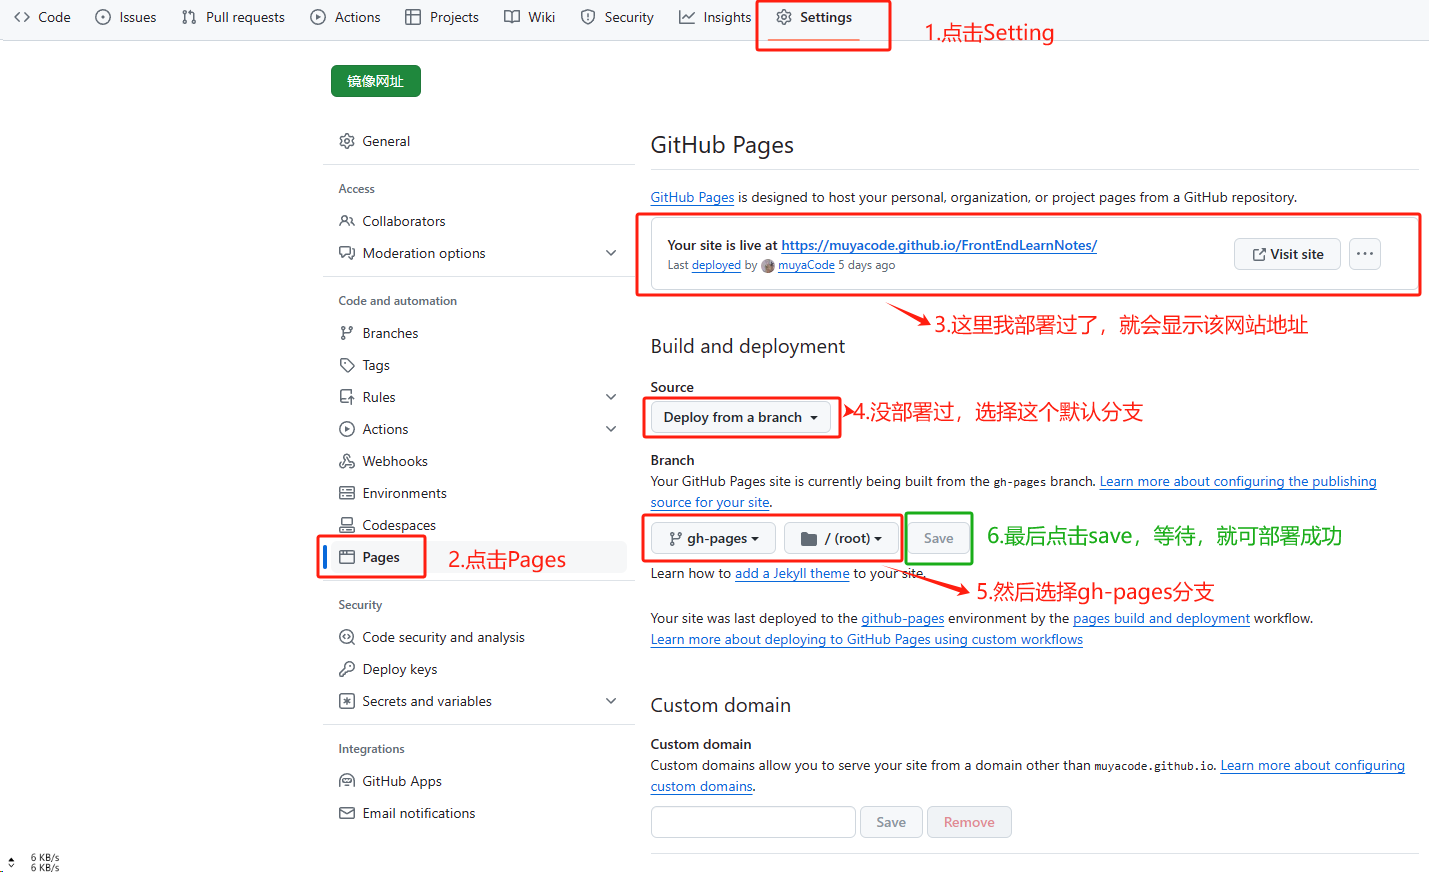
Task: Open the muyaCode user link
Action: click(x=806, y=265)
